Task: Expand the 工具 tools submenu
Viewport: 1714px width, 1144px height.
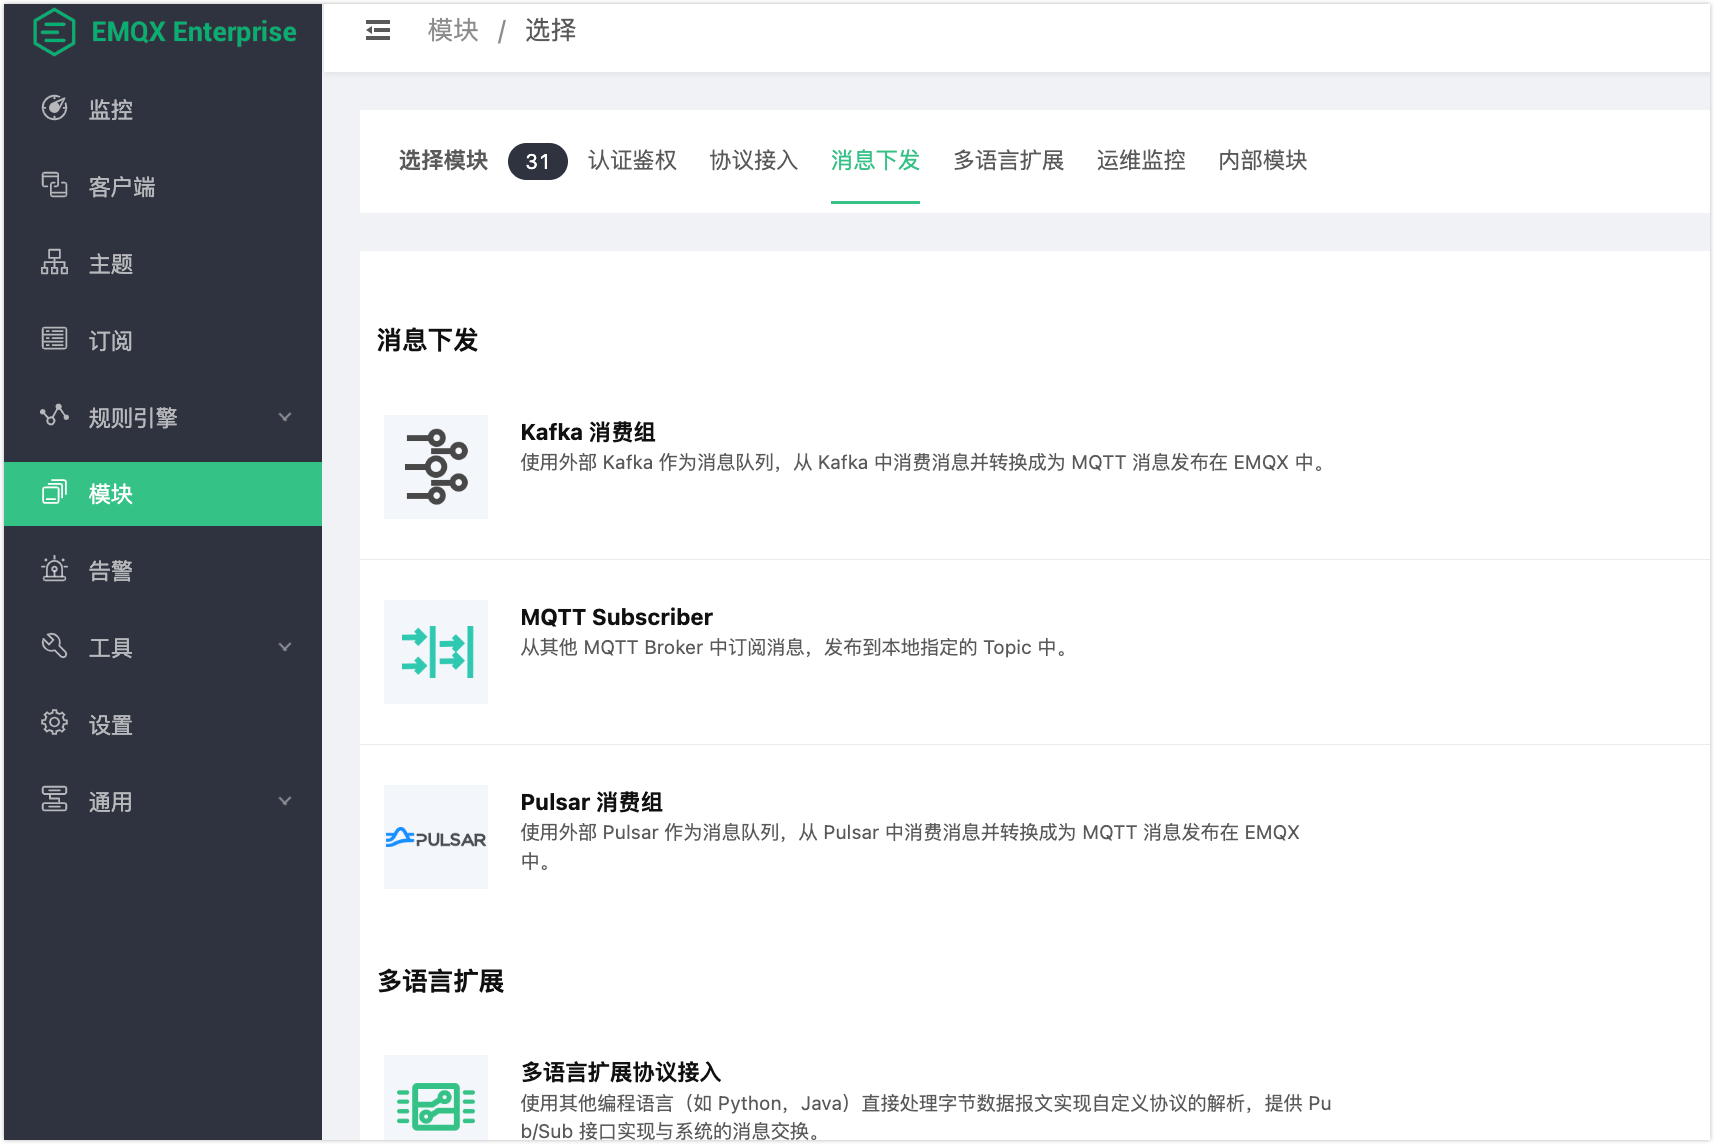Action: (163, 648)
